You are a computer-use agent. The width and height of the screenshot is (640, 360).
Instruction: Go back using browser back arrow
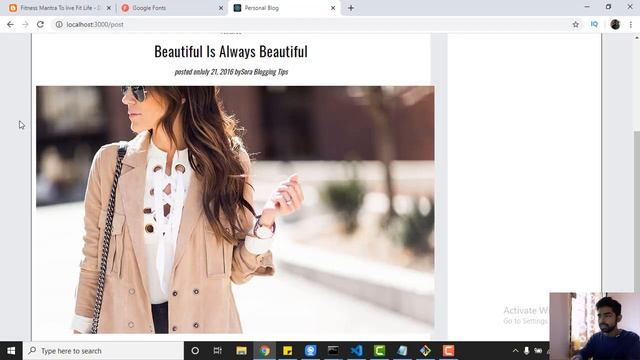10,24
